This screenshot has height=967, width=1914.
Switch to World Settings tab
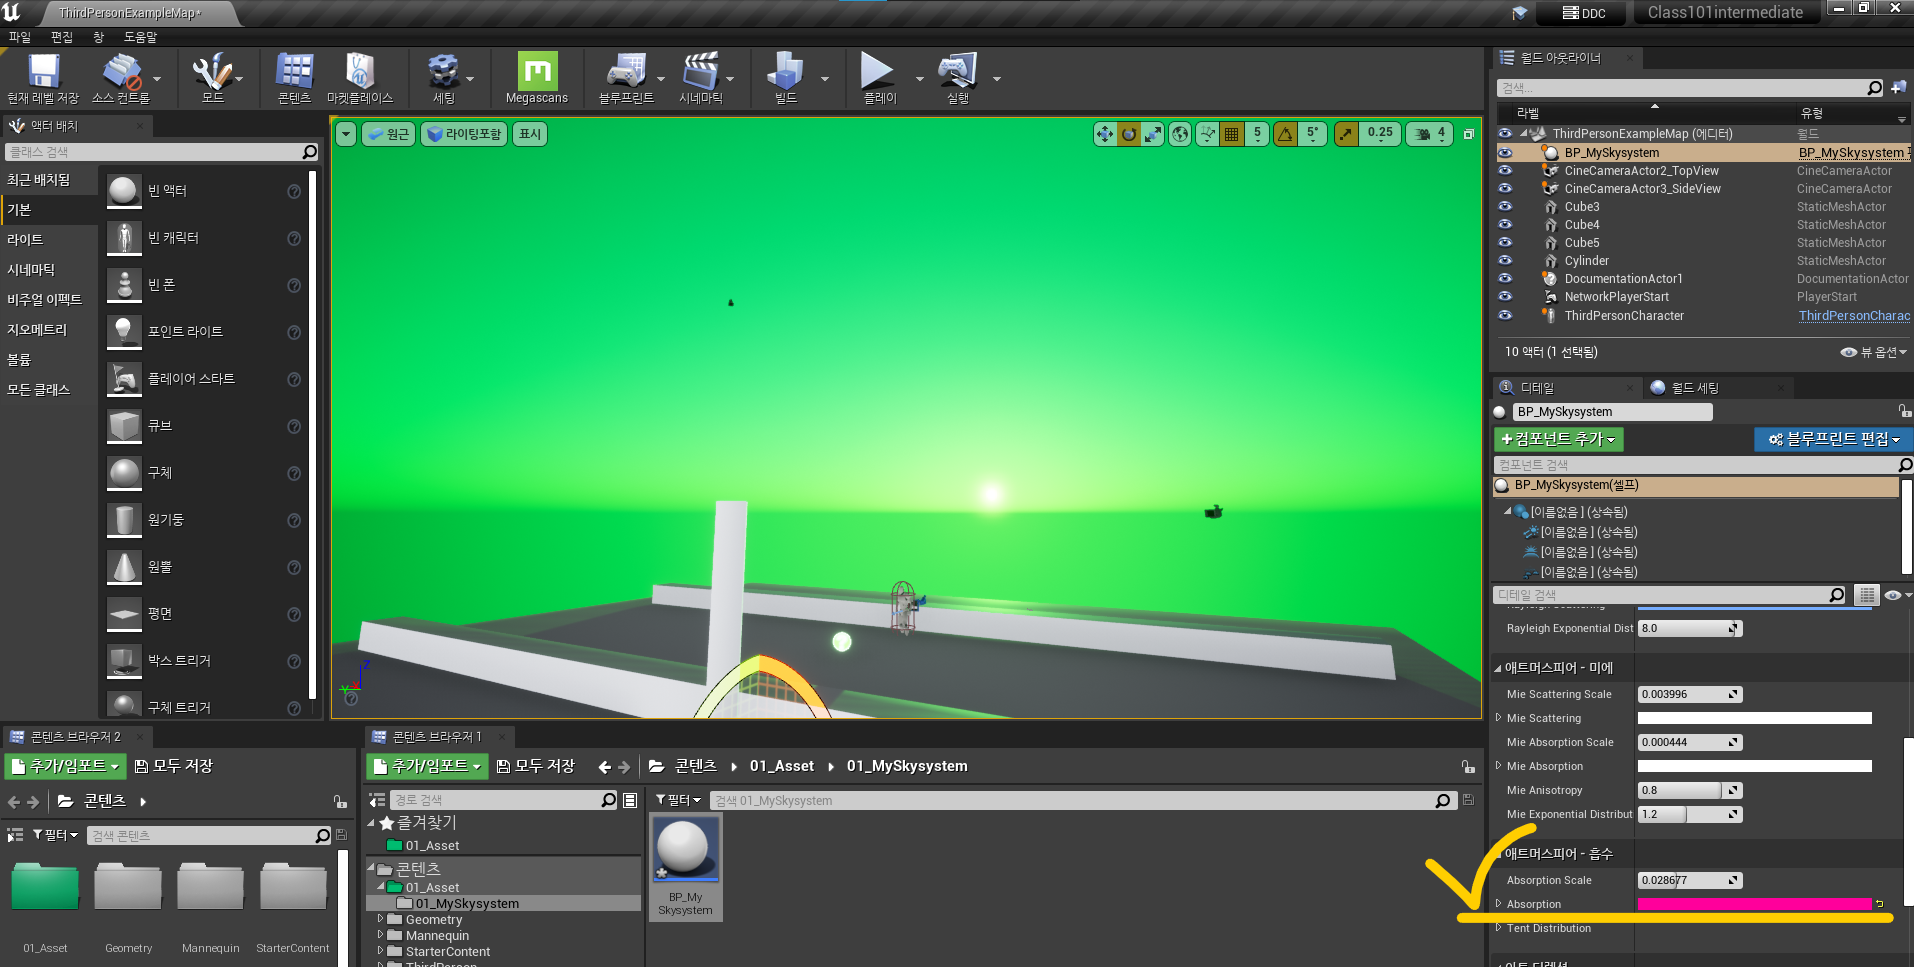tap(1695, 388)
